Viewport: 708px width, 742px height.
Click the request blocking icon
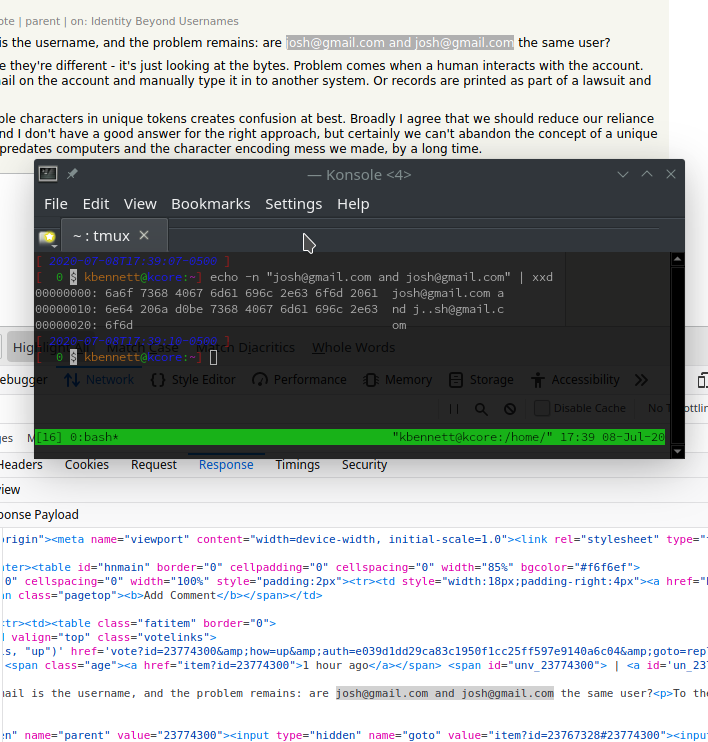point(510,409)
